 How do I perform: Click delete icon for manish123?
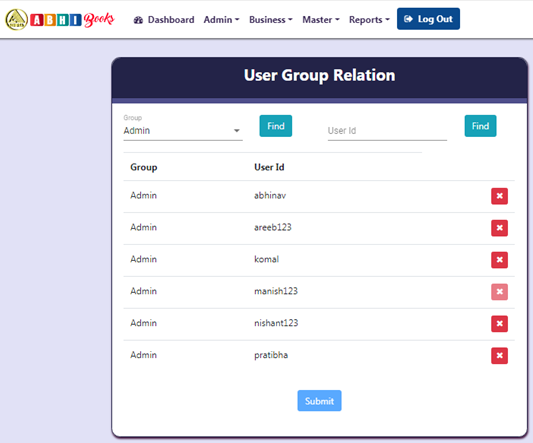[499, 292]
